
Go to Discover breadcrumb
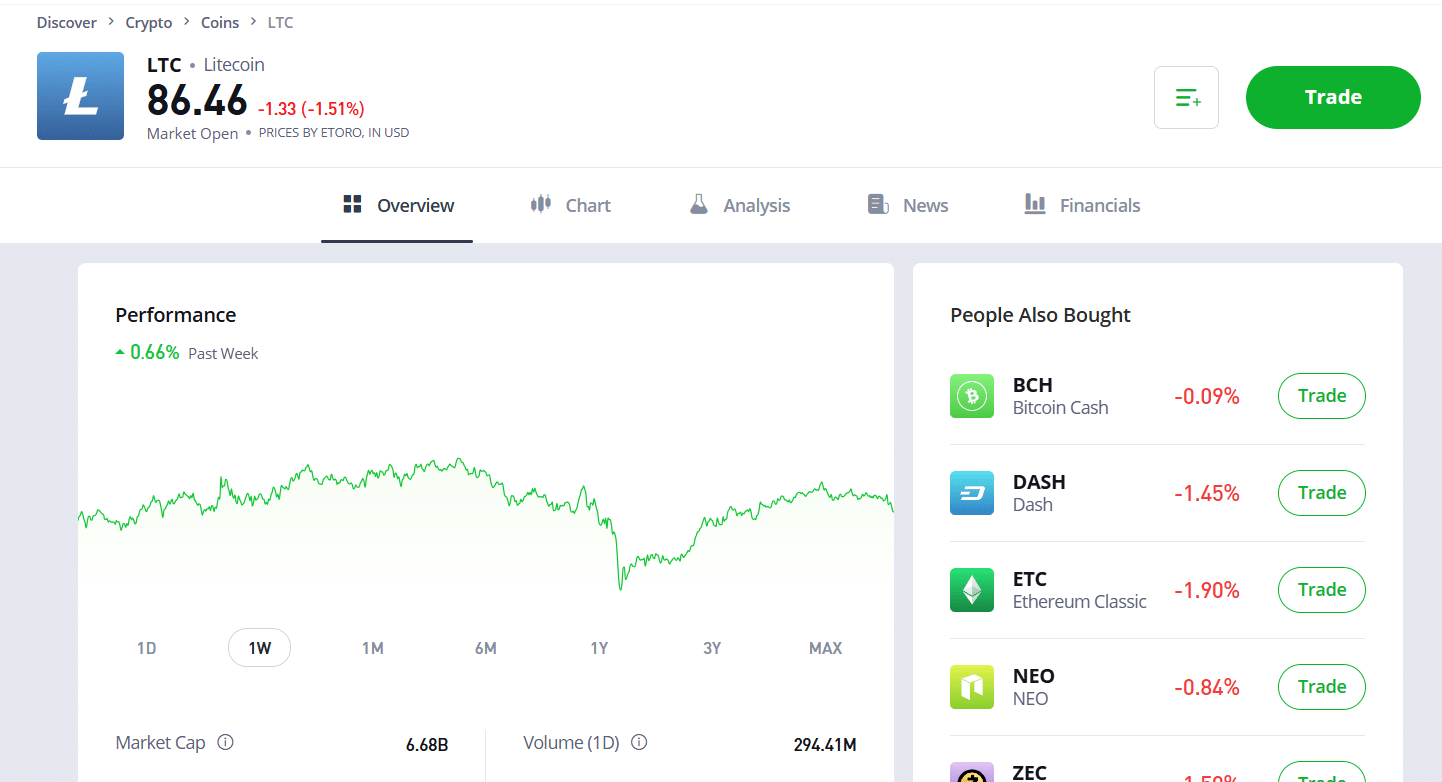point(67,22)
